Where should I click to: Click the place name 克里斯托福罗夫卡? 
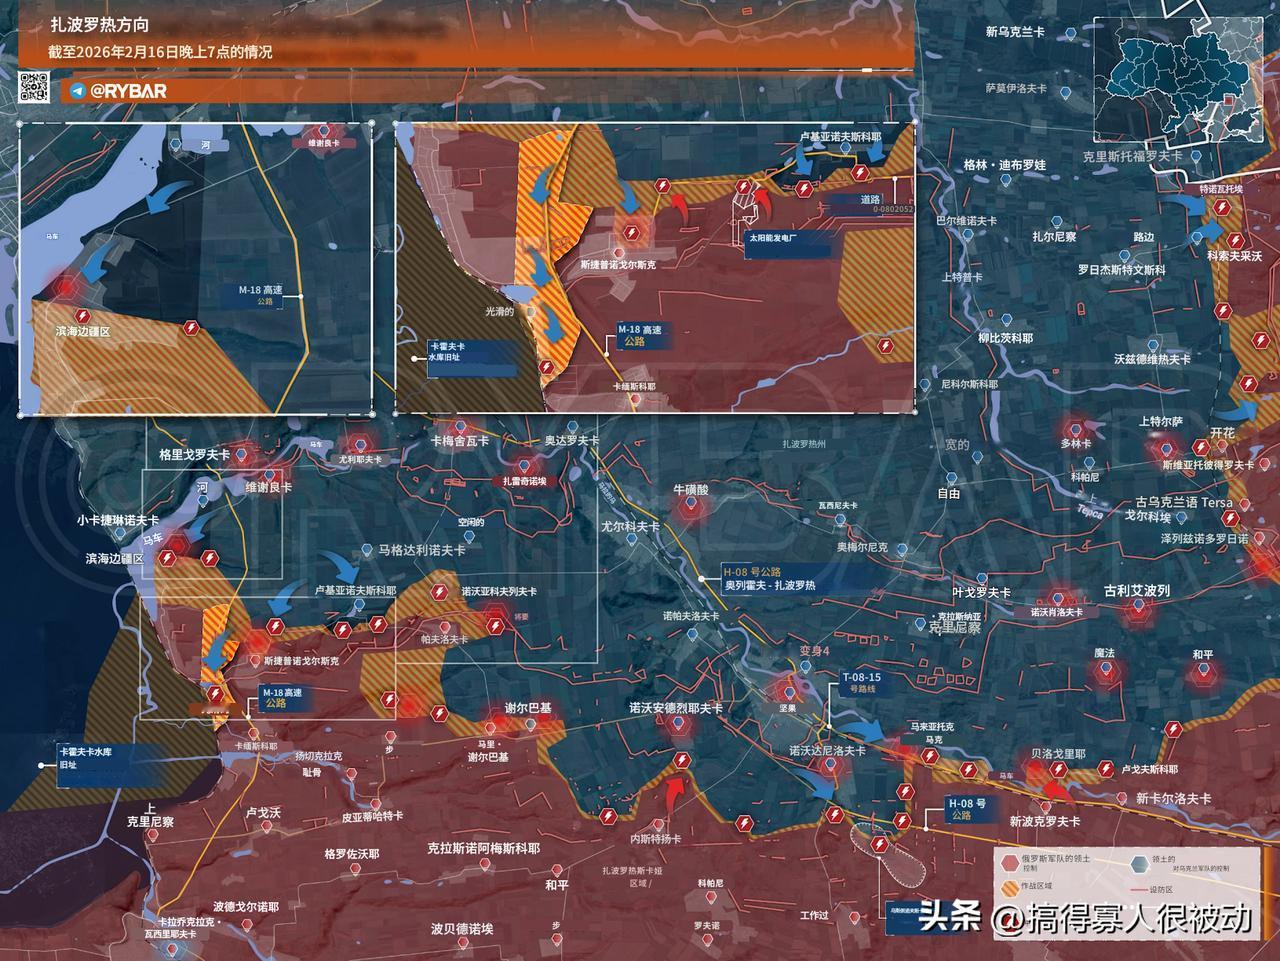1132,157
